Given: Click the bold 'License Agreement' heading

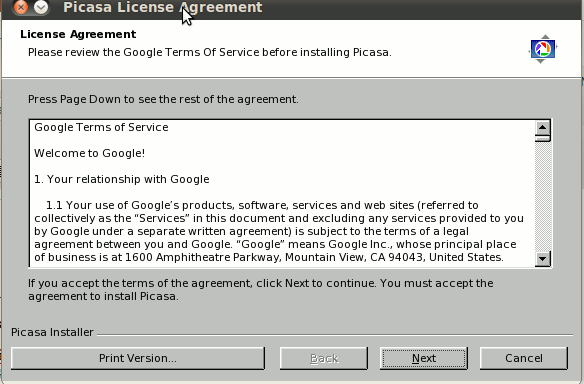Looking at the screenshot, I should (x=78, y=34).
